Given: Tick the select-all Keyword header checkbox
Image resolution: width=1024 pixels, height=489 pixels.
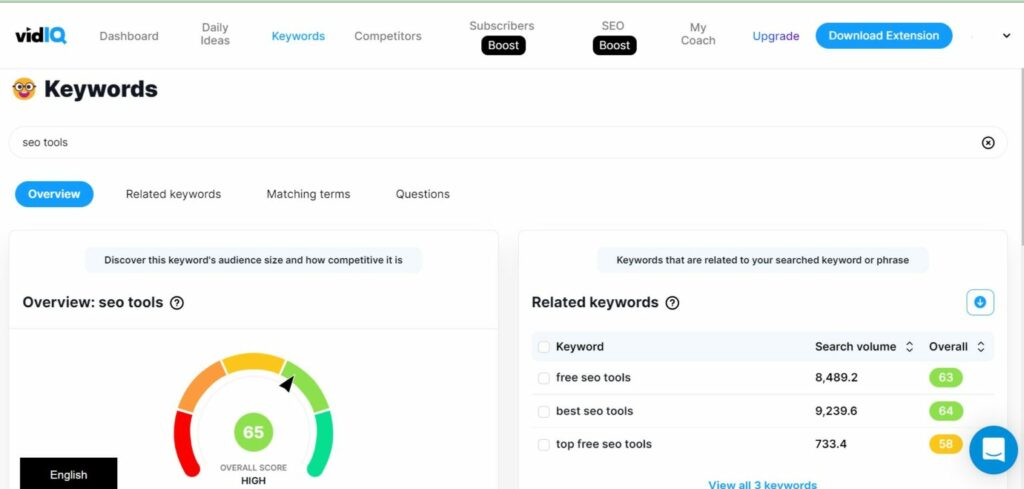Looking at the screenshot, I should coord(543,347).
